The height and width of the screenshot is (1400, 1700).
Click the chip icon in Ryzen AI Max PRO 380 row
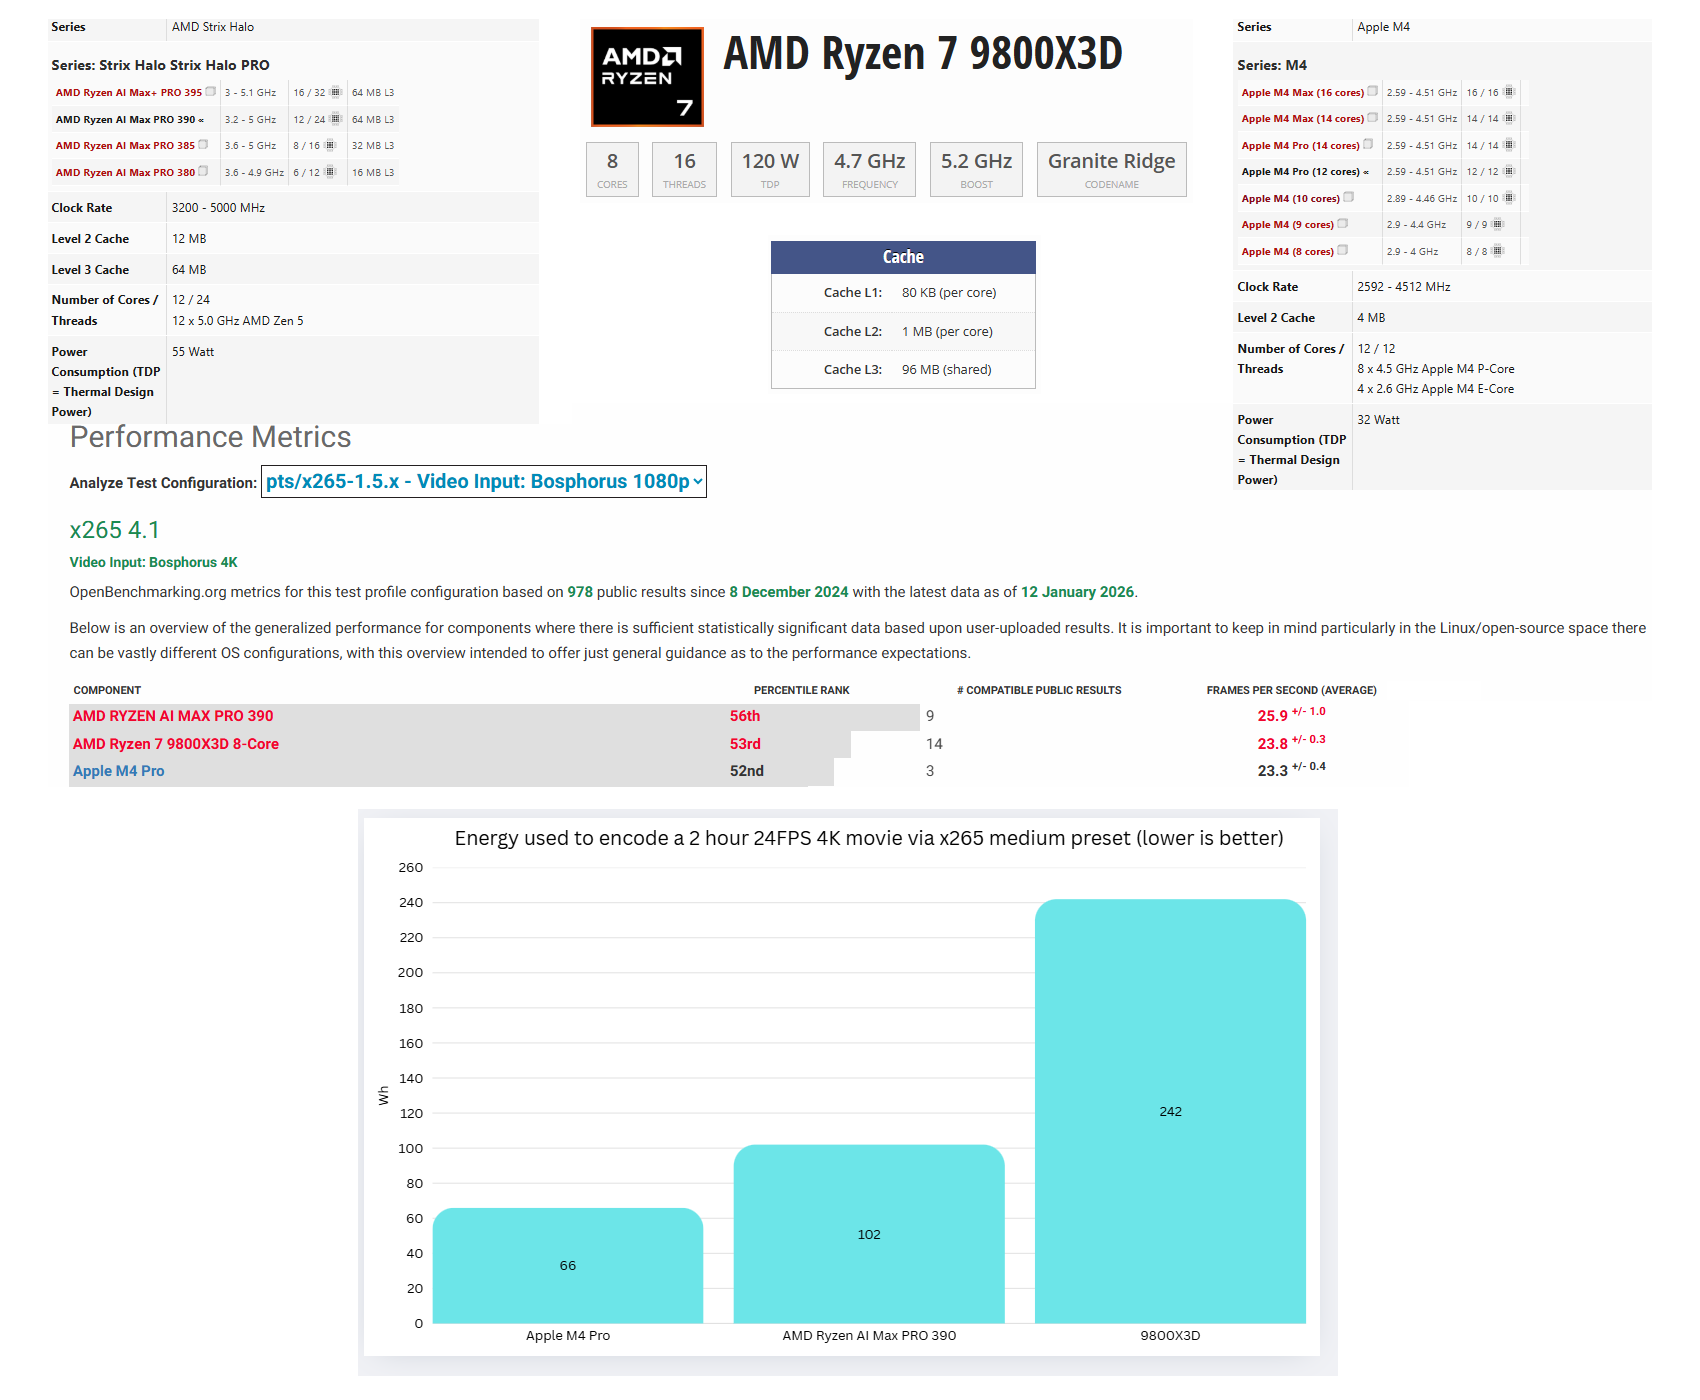330,172
